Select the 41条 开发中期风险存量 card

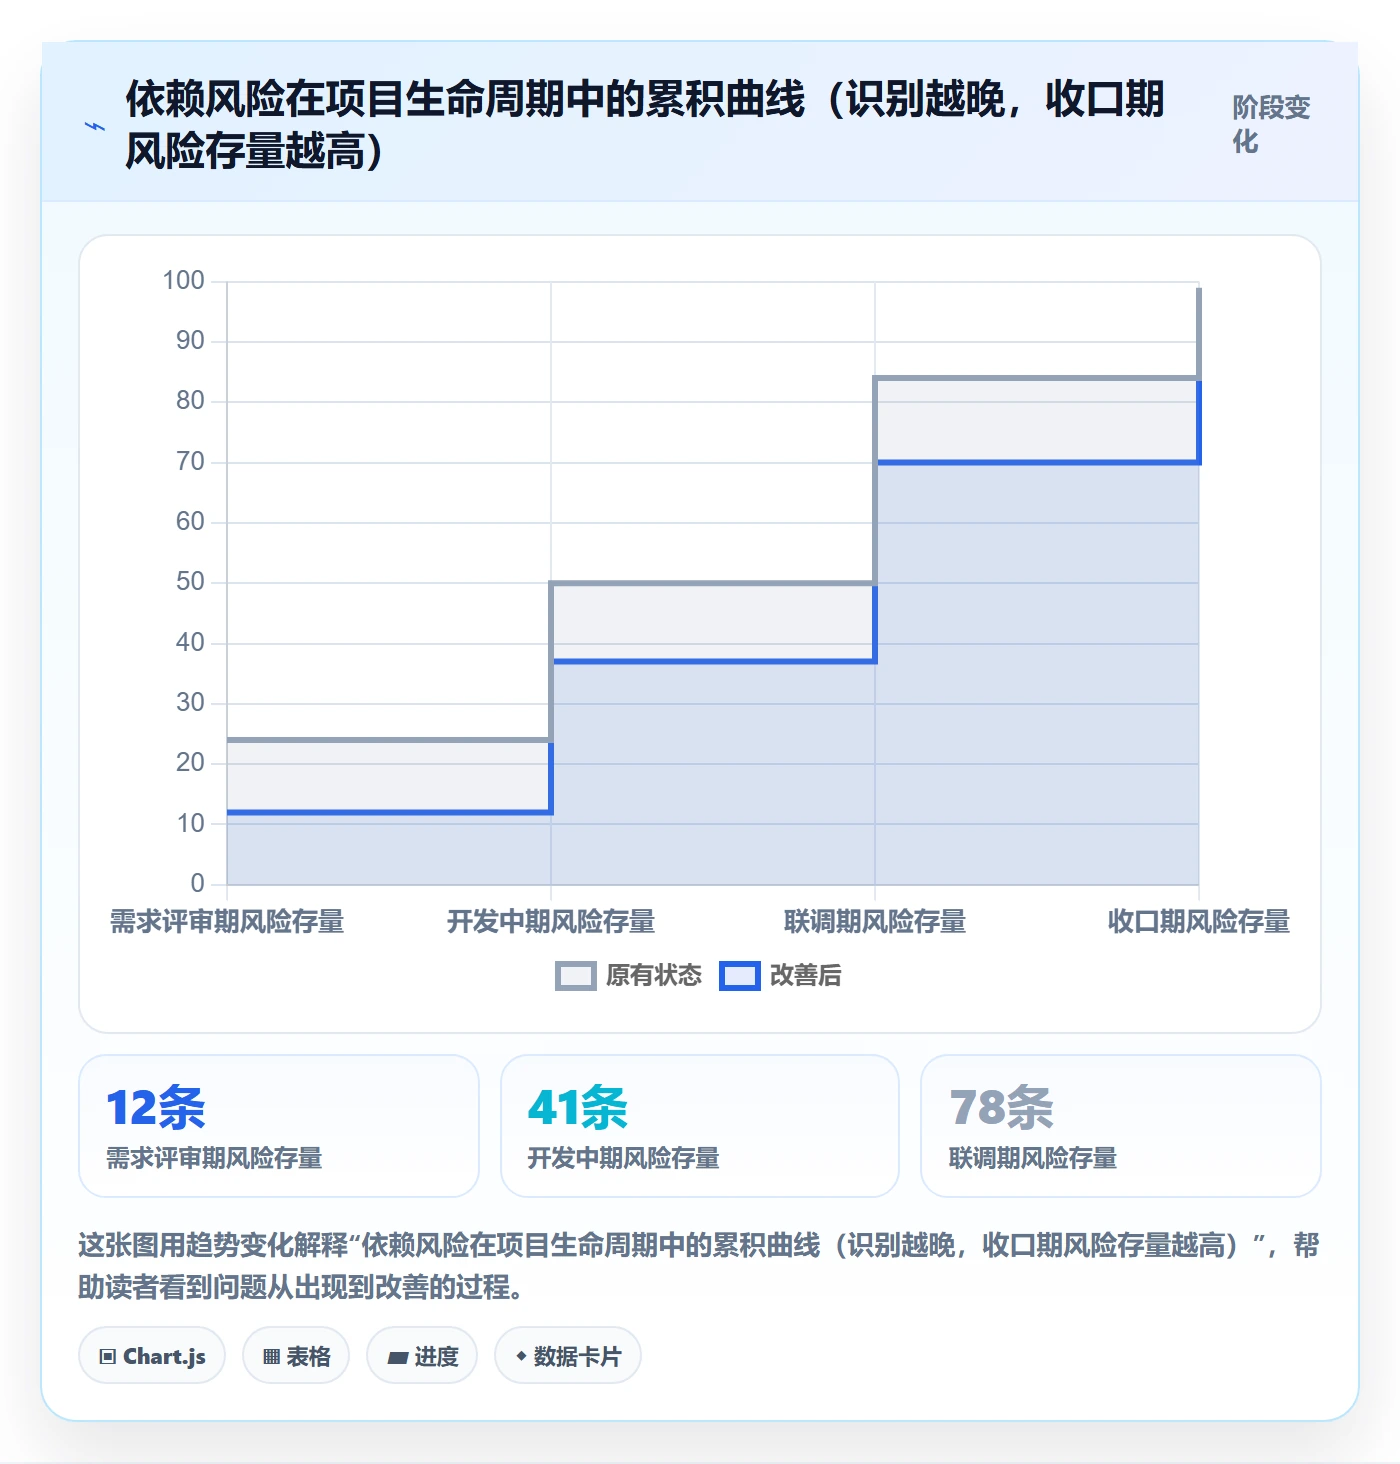tap(700, 1126)
